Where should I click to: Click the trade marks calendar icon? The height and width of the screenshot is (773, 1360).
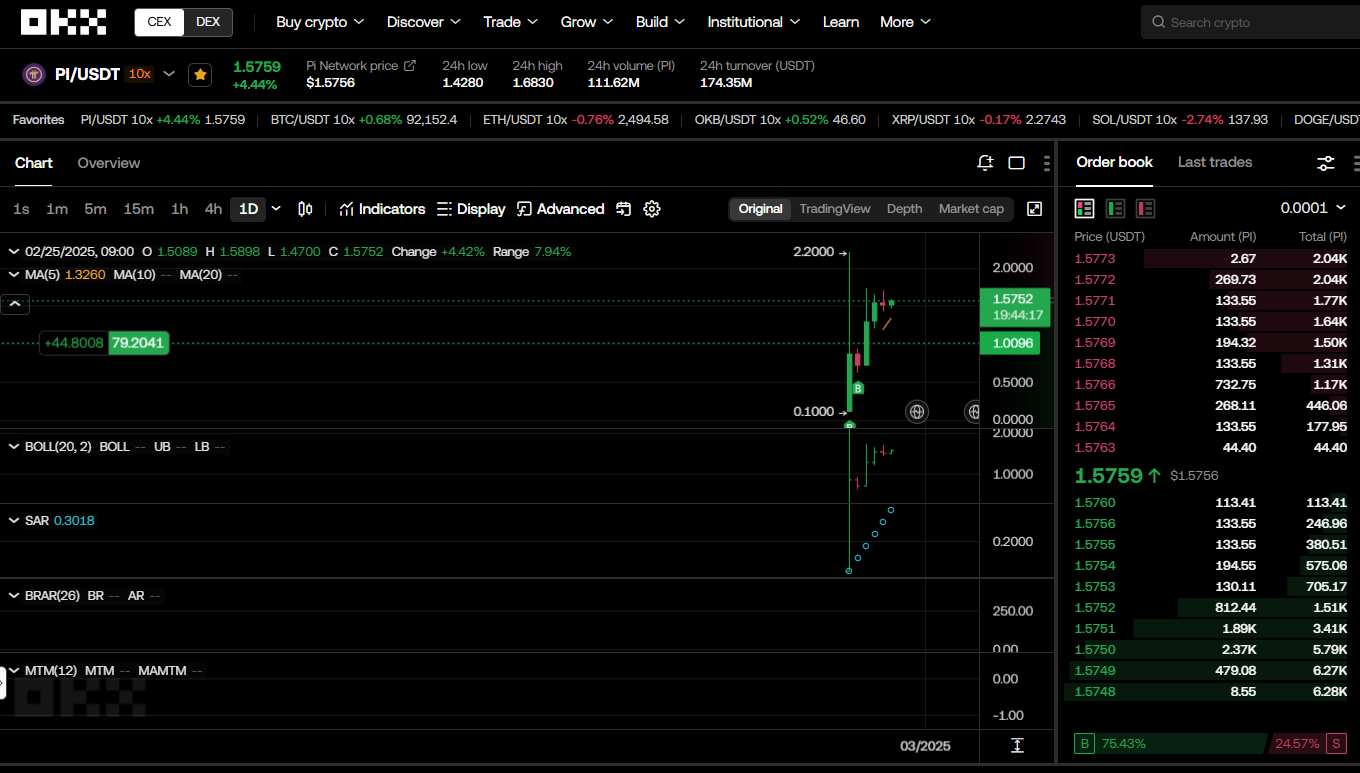(x=624, y=209)
